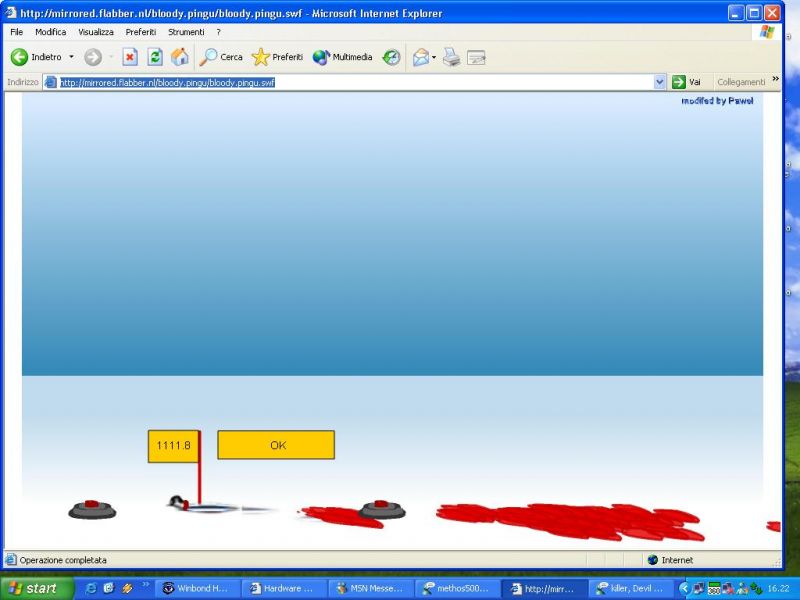This screenshot has height=600, width=800.
Task: Open the Windows start menu
Action: (35, 588)
